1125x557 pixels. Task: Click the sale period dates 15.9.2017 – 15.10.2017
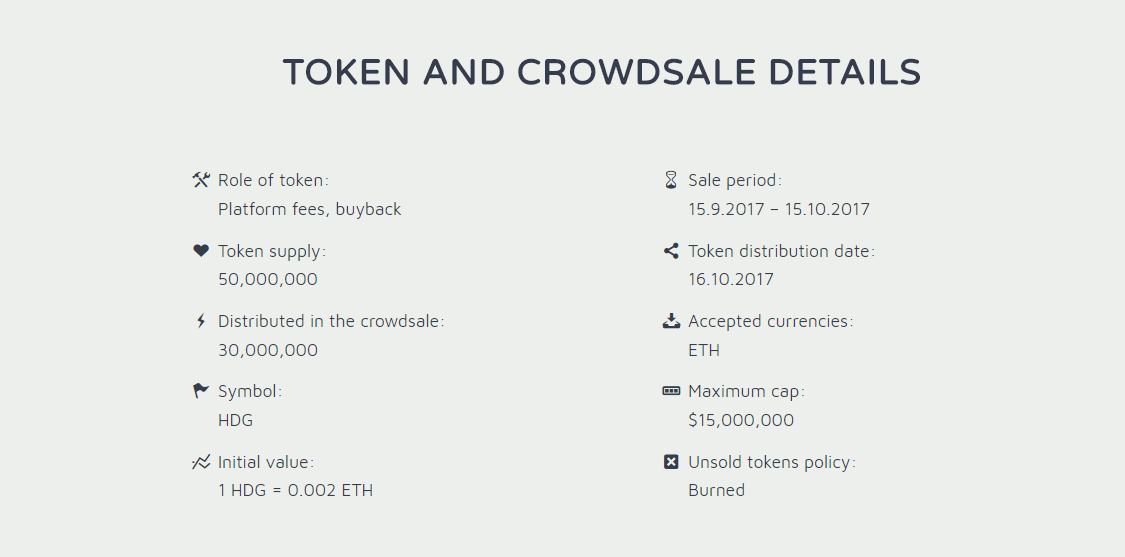[x=778, y=209]
